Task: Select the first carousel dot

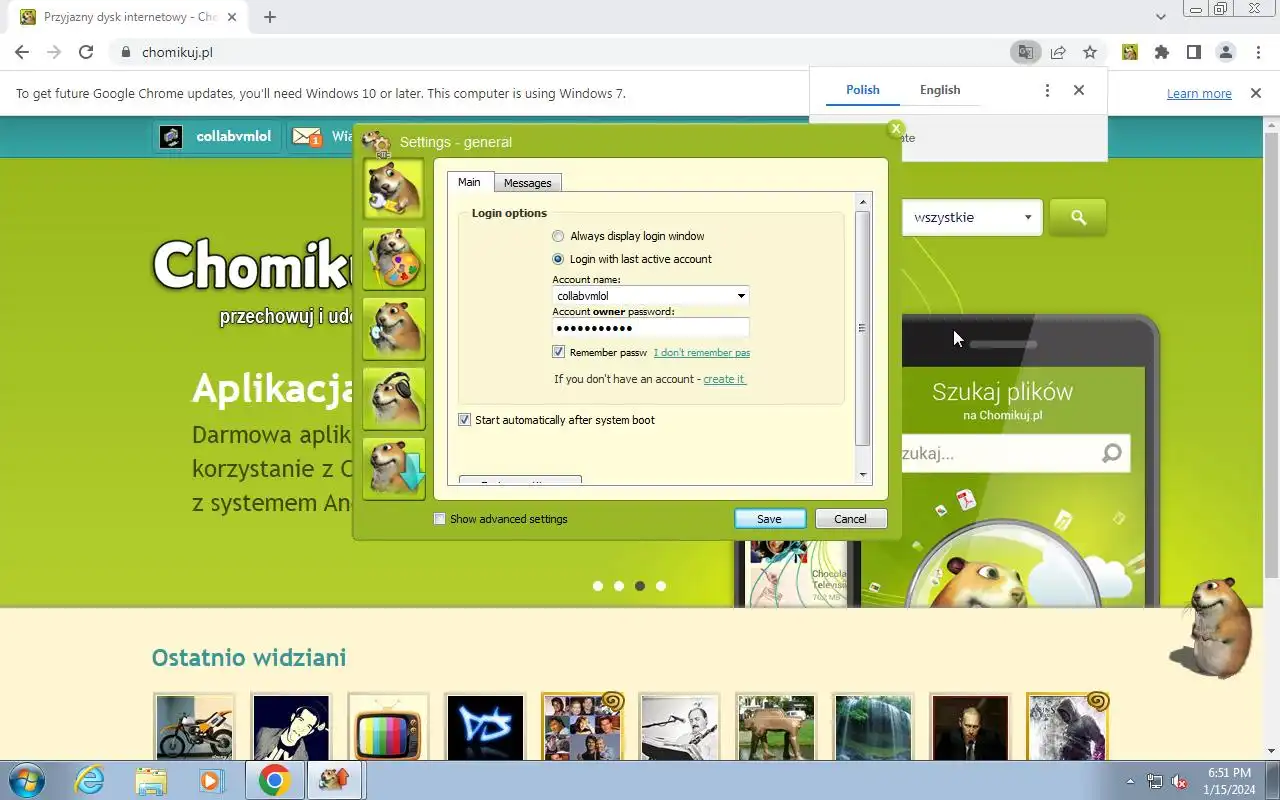Action: 598,586
